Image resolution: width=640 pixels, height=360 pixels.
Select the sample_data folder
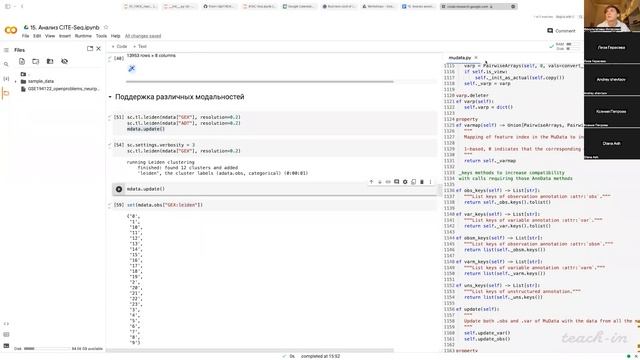pos(40,81)
